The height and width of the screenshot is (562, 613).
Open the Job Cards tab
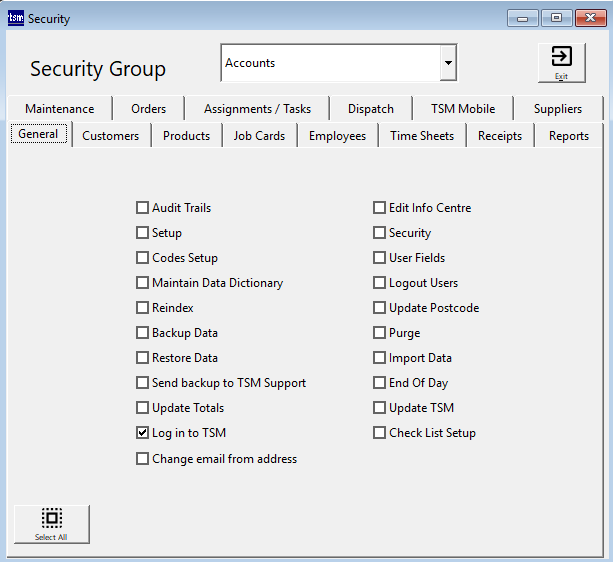pos(259,136)
